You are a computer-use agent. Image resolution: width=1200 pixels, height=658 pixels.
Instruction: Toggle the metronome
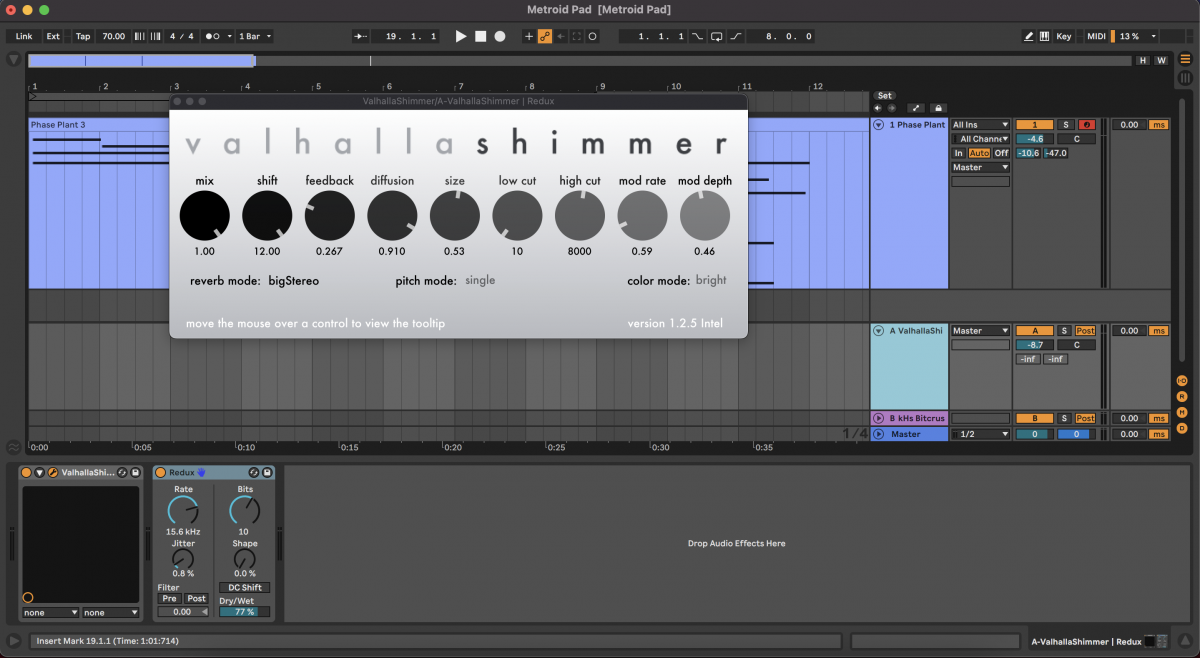213,36
